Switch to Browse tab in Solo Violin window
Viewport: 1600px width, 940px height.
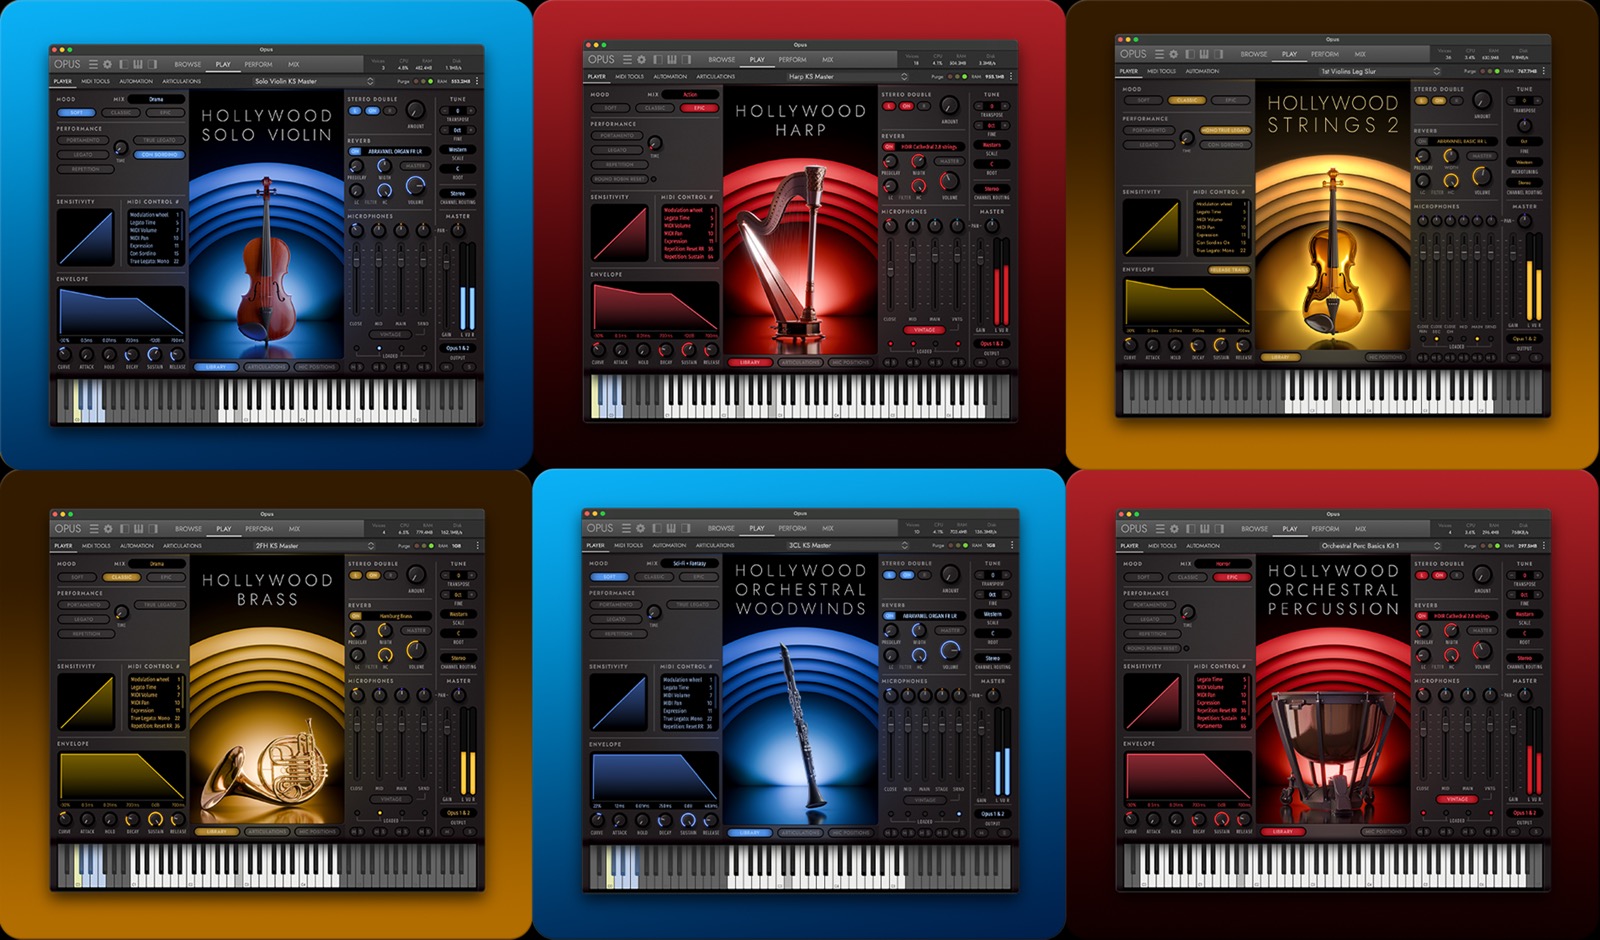pos(188,64)
